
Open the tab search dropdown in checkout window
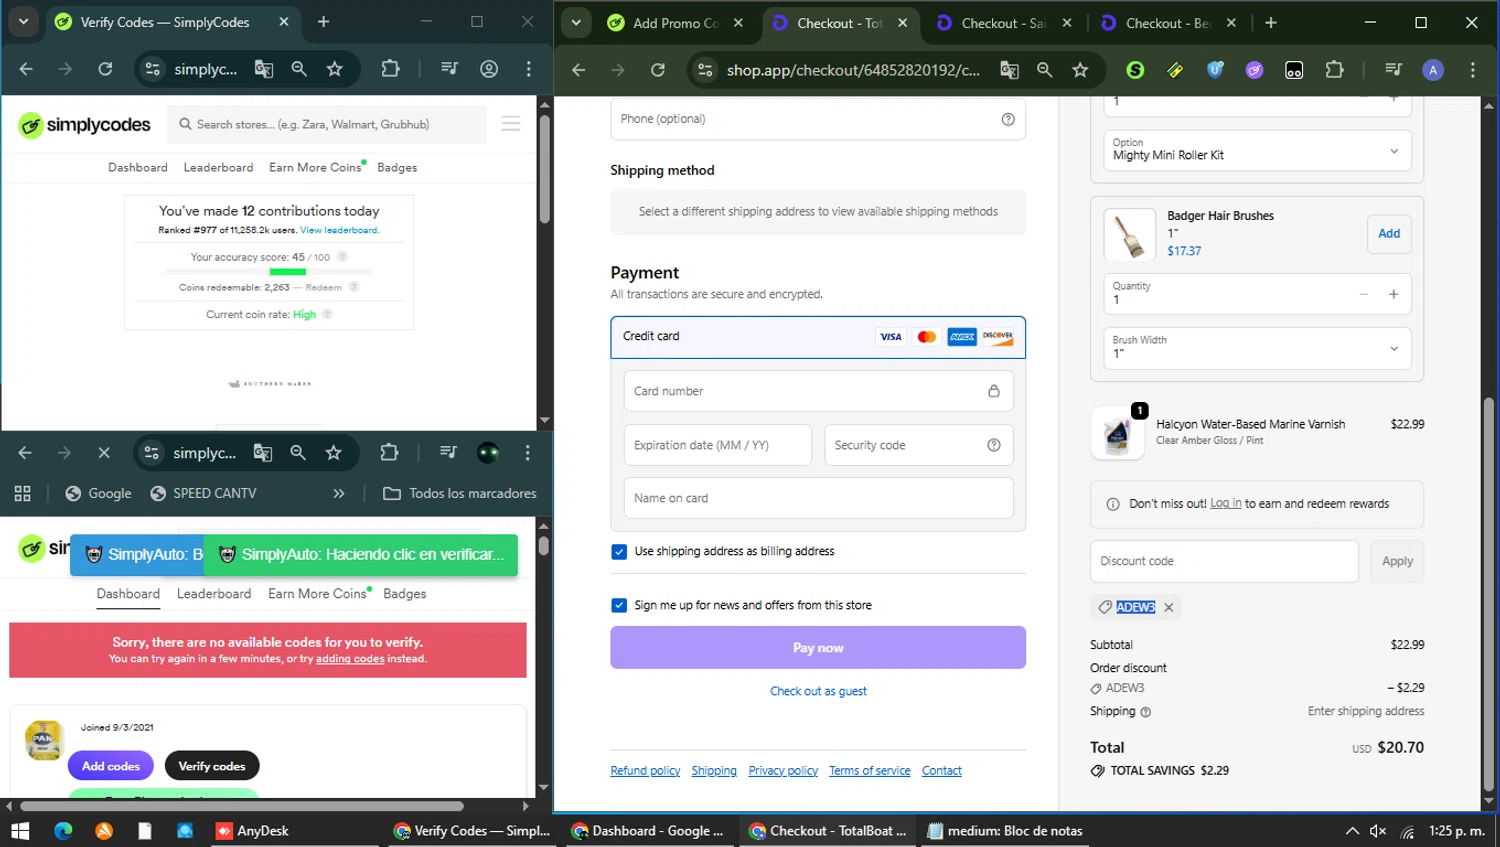click(x=577, y=22)
